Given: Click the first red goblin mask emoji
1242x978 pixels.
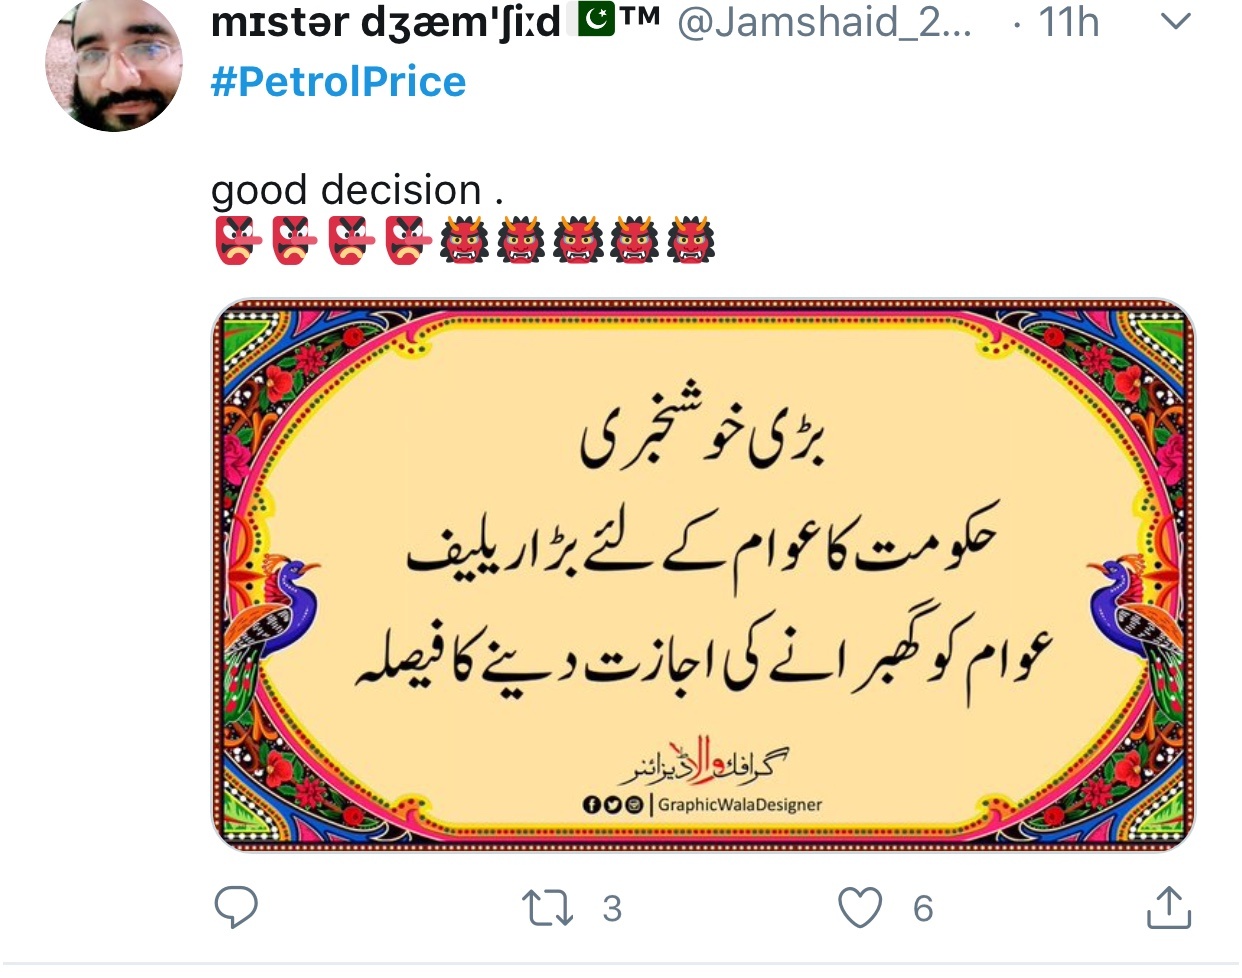Looking at the screenshot, I should [239, 240].
